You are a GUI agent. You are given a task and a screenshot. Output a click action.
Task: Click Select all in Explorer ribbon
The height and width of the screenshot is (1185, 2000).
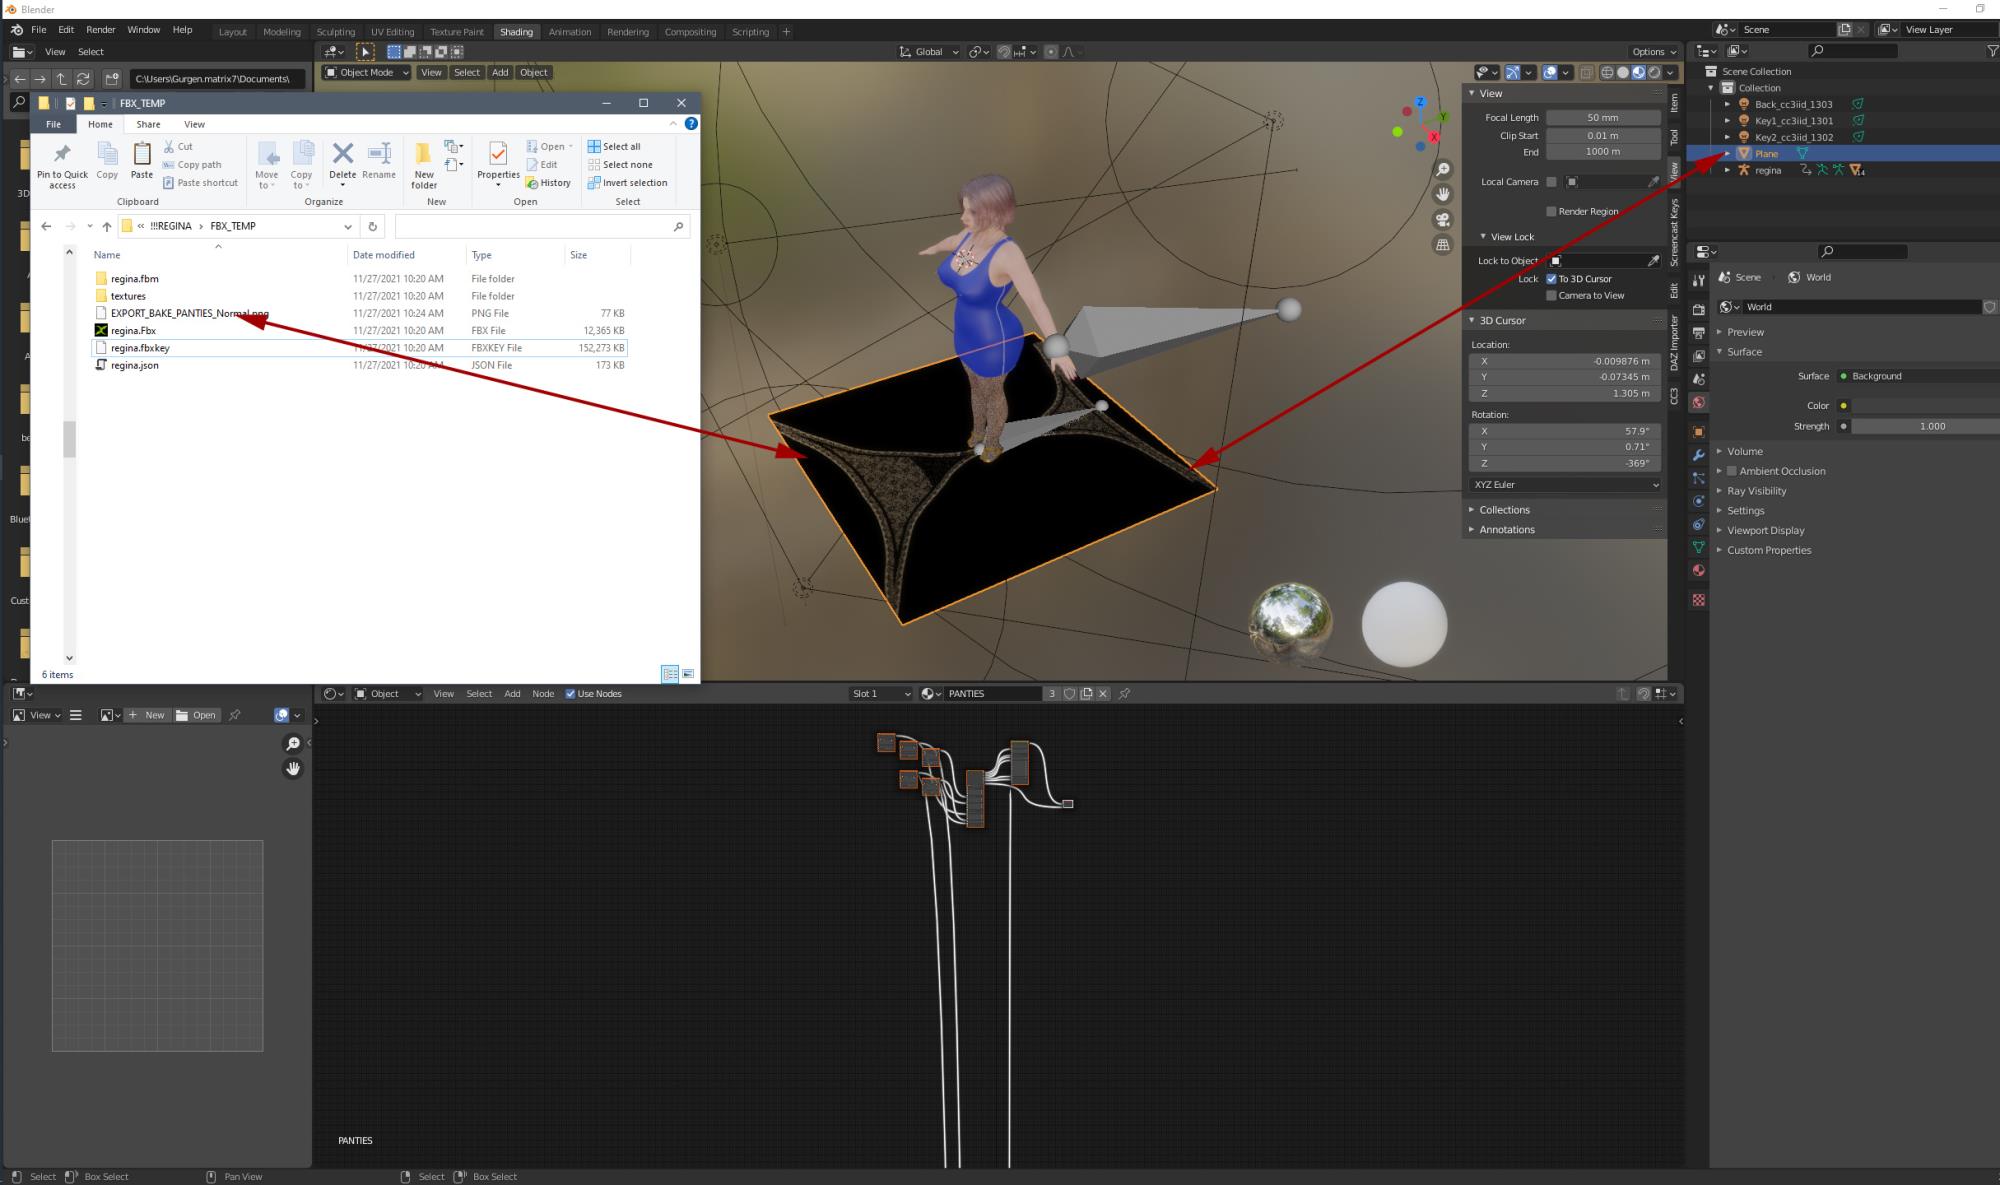[614, 146]
